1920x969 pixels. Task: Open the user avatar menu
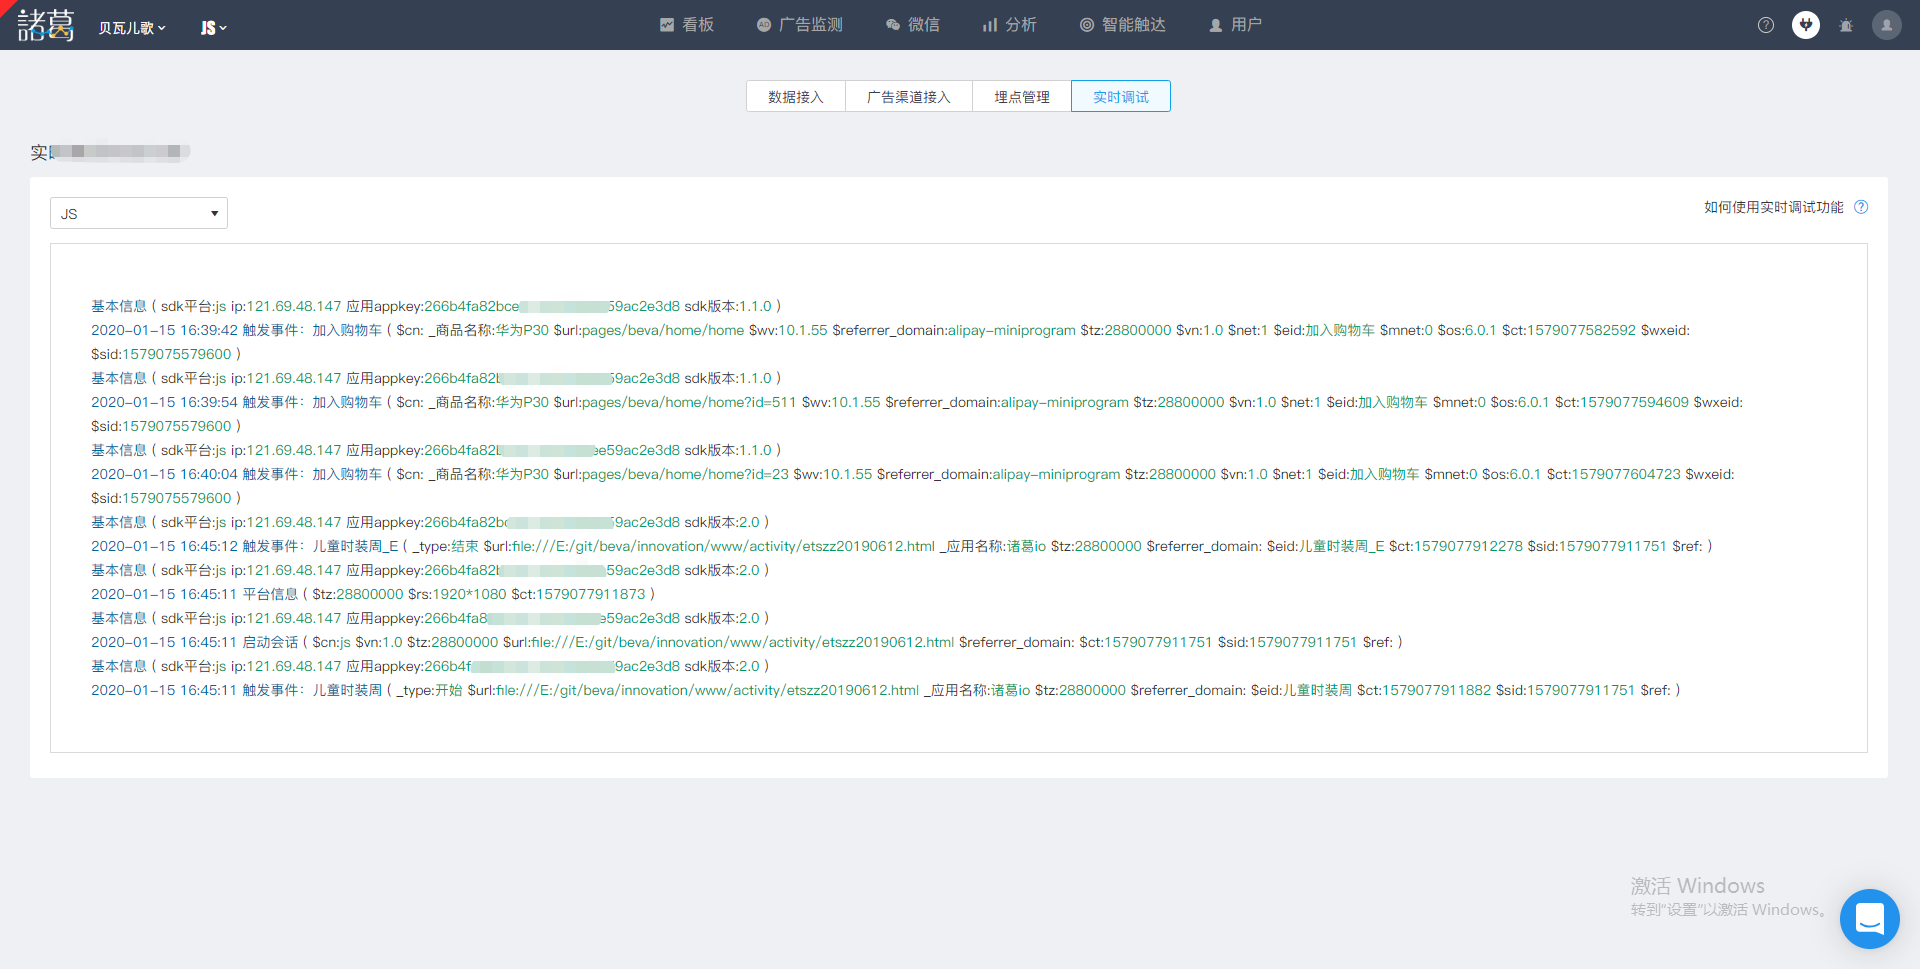(x=1887, y=25)
